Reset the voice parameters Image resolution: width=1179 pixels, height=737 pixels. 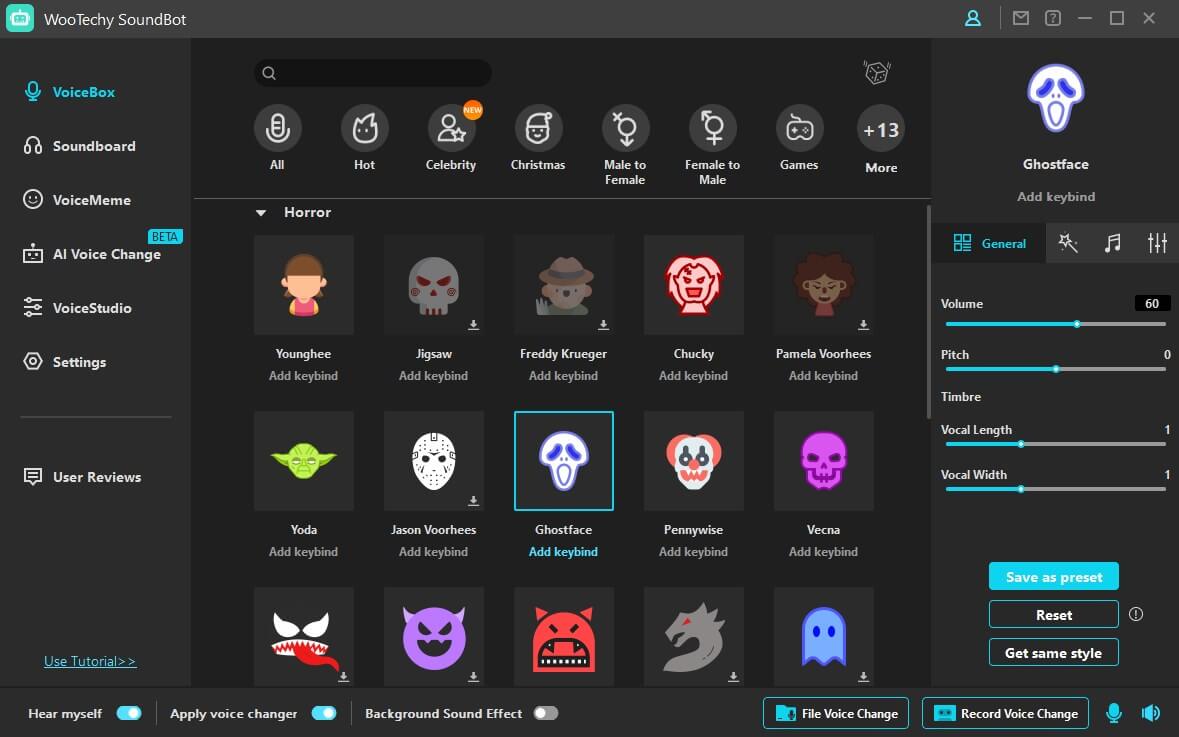(1053, 614)
